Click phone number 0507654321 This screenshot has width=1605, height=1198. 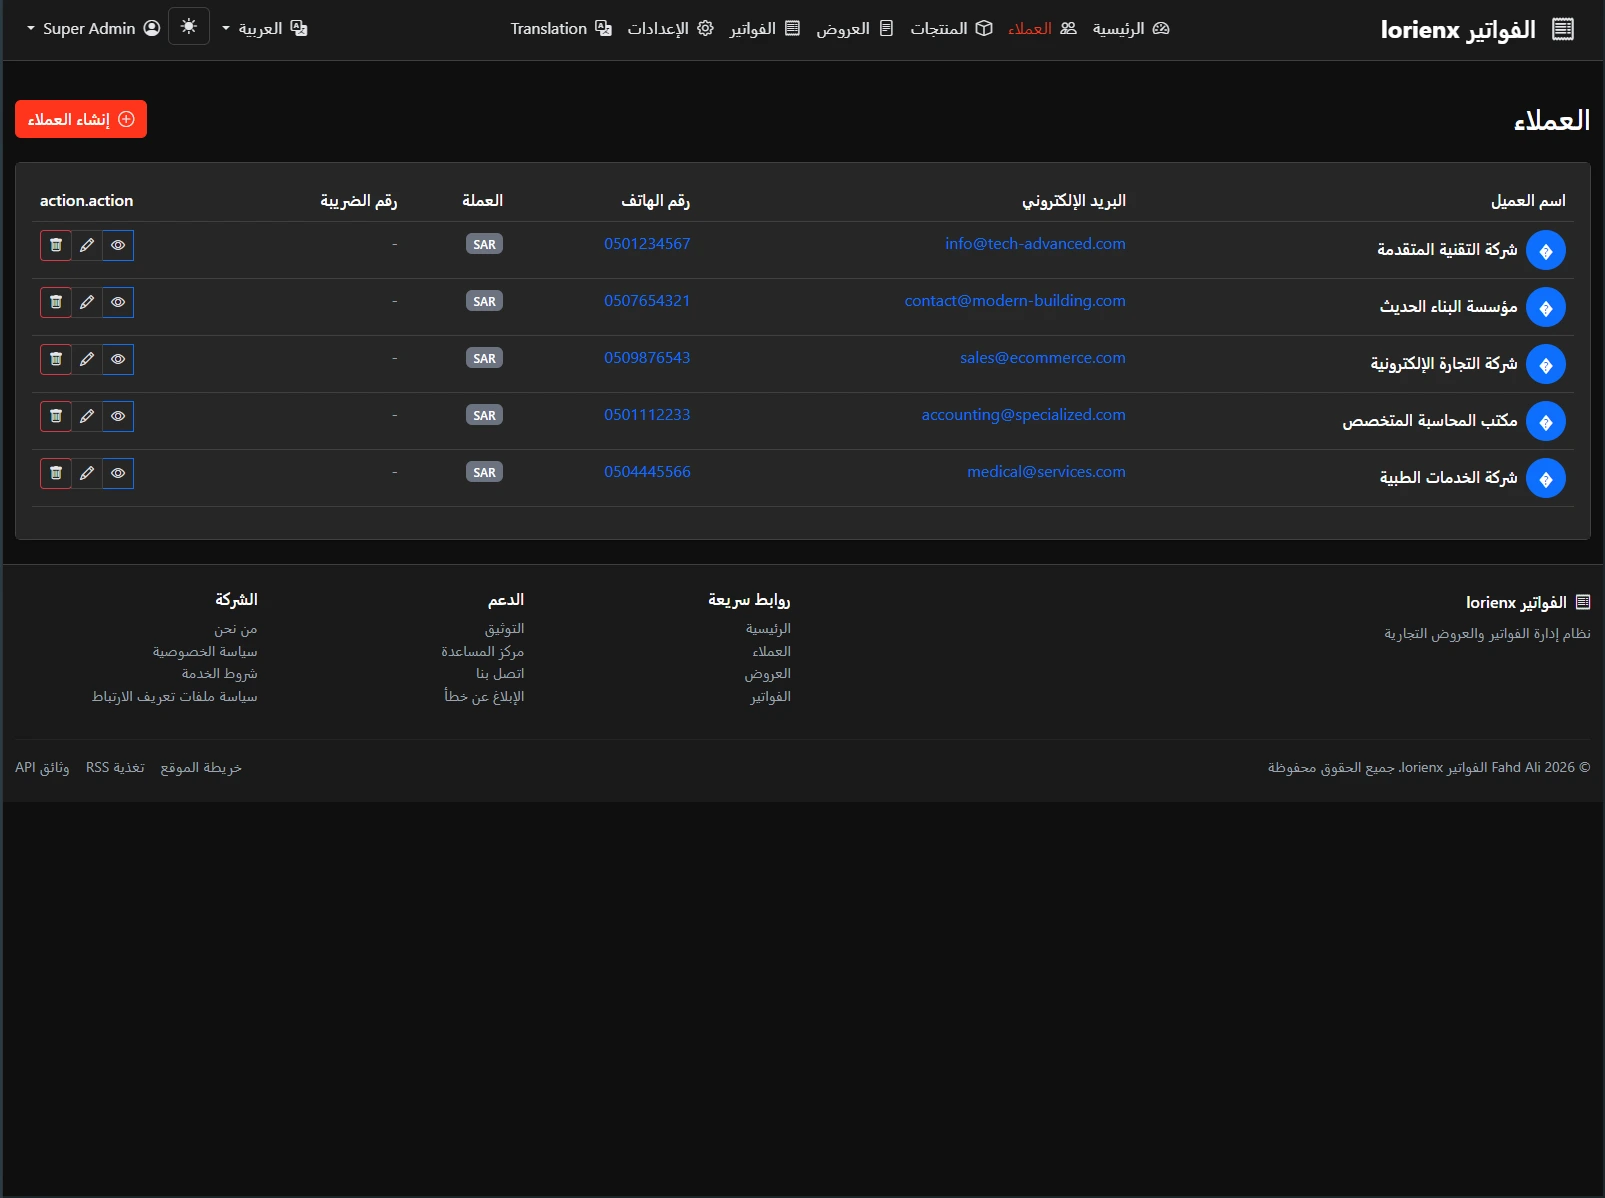(x=647, y=301)
